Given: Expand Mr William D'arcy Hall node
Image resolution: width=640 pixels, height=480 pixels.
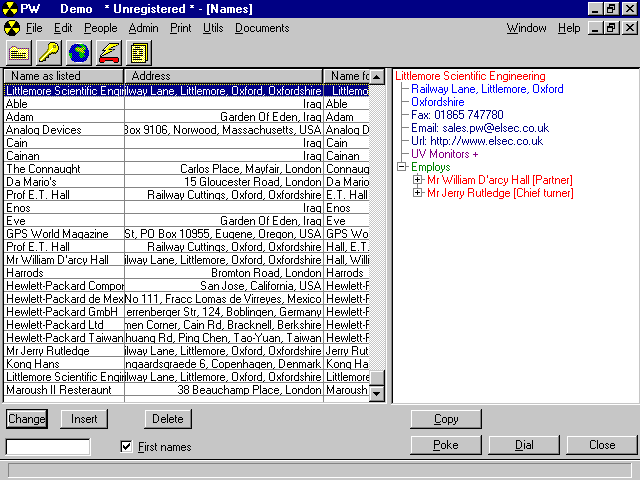Looking at the screenshot, I should click(418, 180).
